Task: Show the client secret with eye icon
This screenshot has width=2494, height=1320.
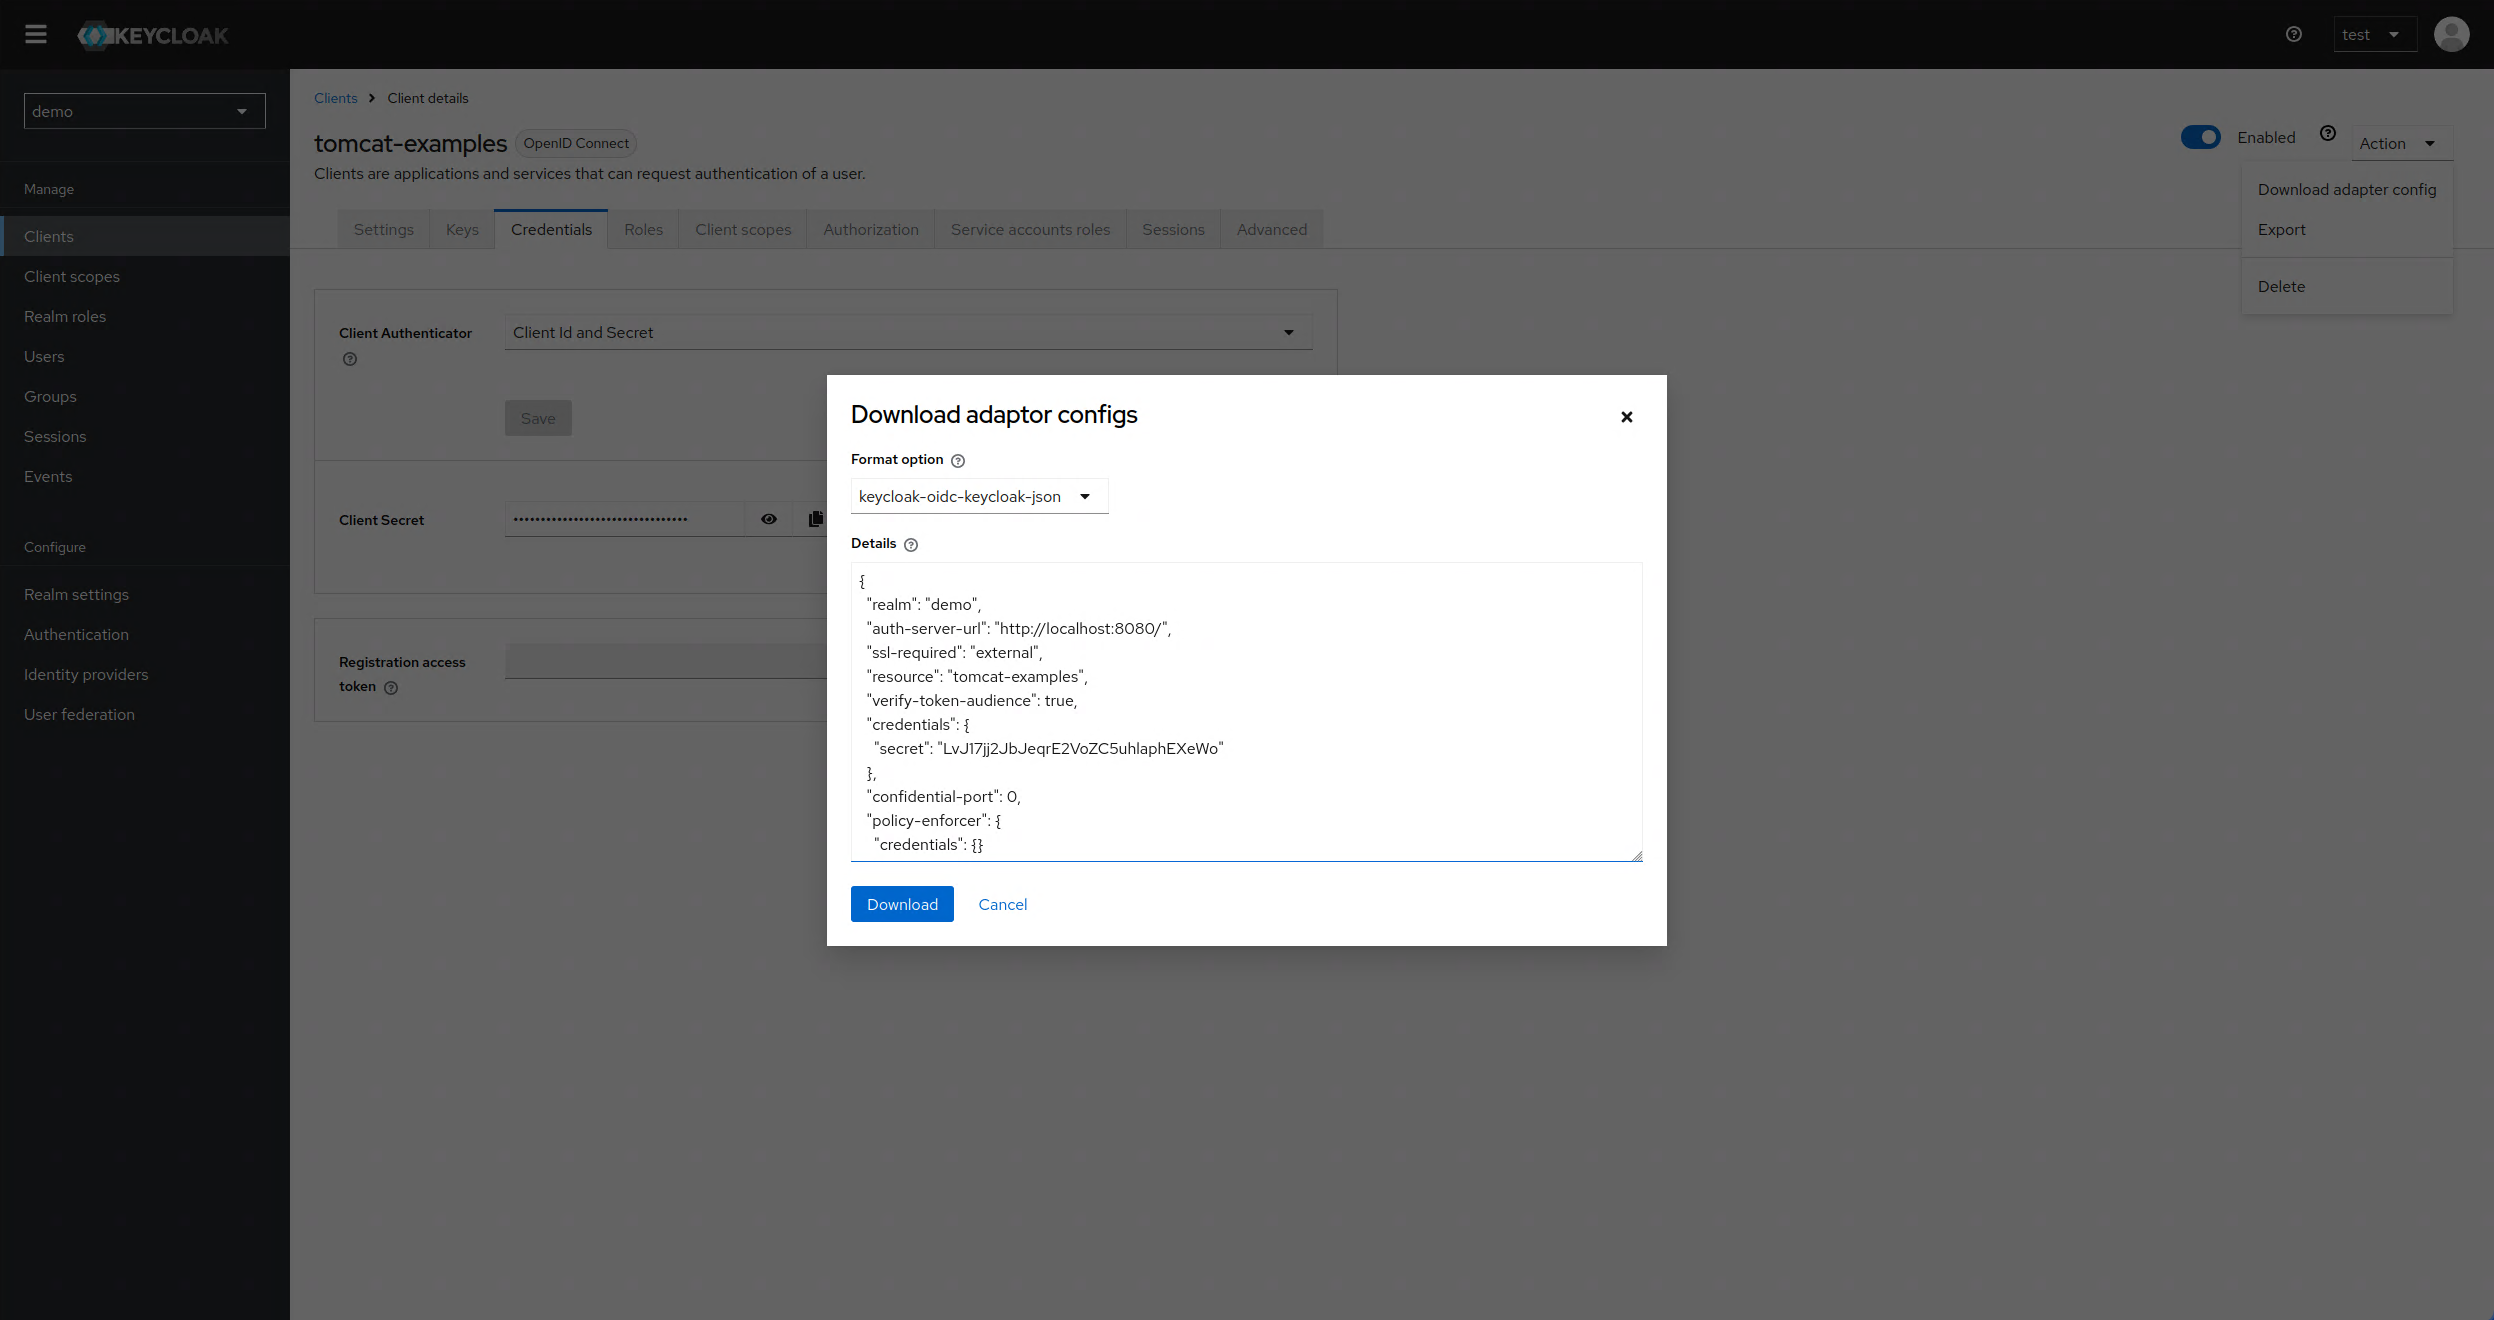Action: (x=769, y=519)
